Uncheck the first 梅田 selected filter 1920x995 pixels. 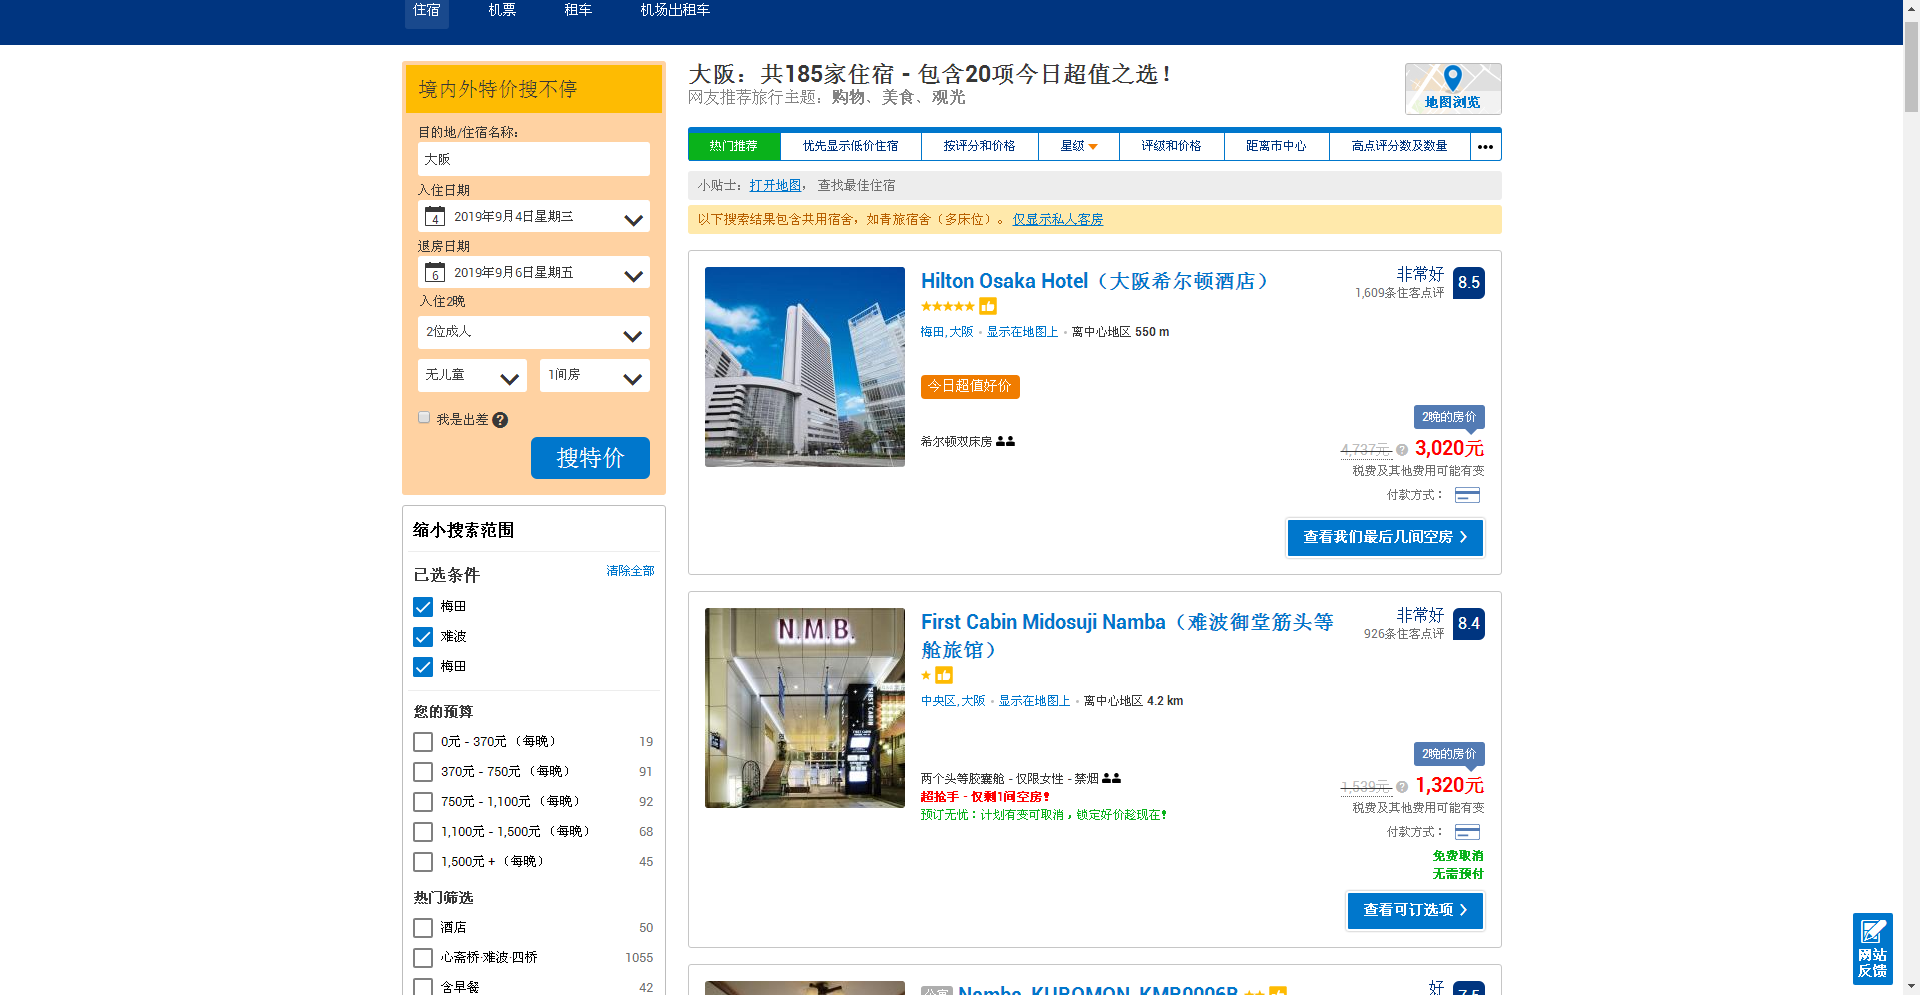423,607
